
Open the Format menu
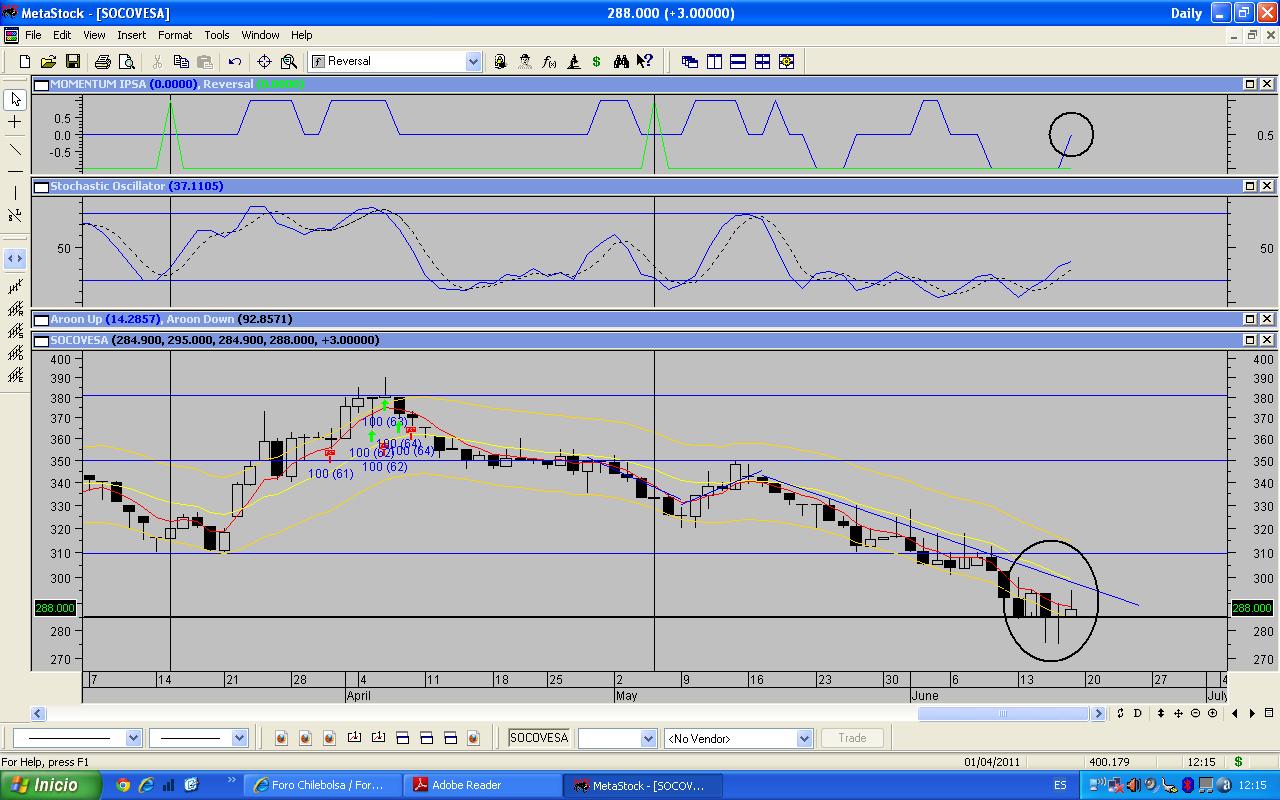(175, 35)
